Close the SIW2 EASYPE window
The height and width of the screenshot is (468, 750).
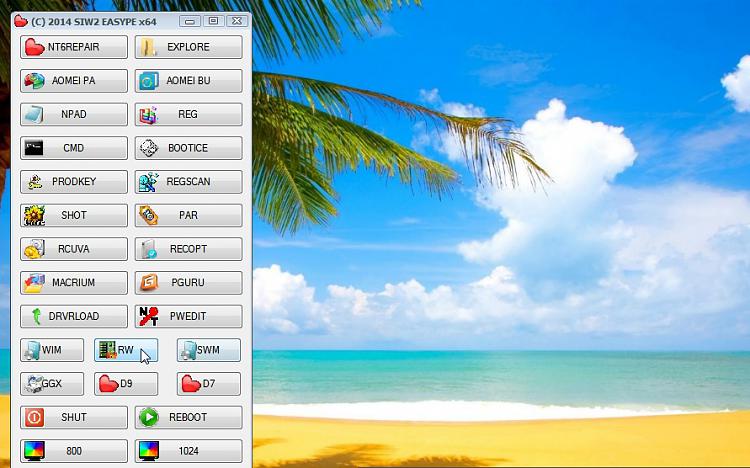[x=237, y=21]
